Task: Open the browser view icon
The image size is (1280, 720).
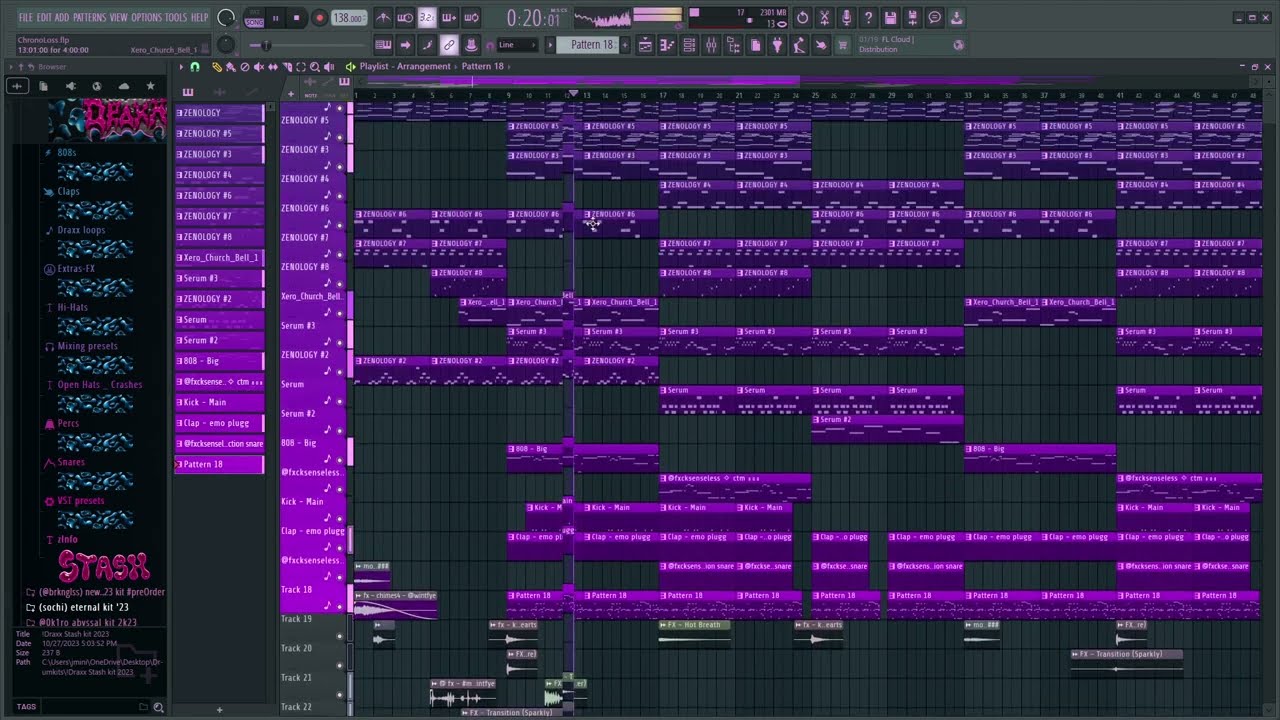Action: click(x=733, y=45)
